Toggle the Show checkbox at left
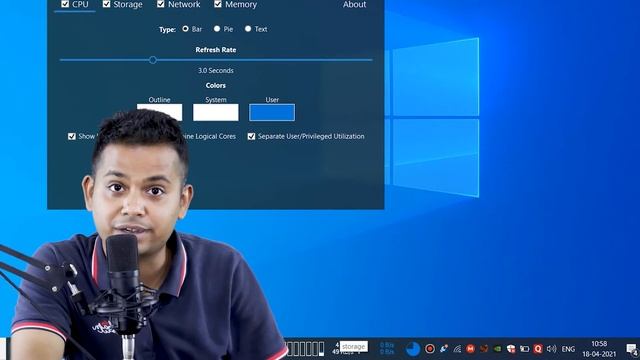640x360 pixels. [72, 136]
